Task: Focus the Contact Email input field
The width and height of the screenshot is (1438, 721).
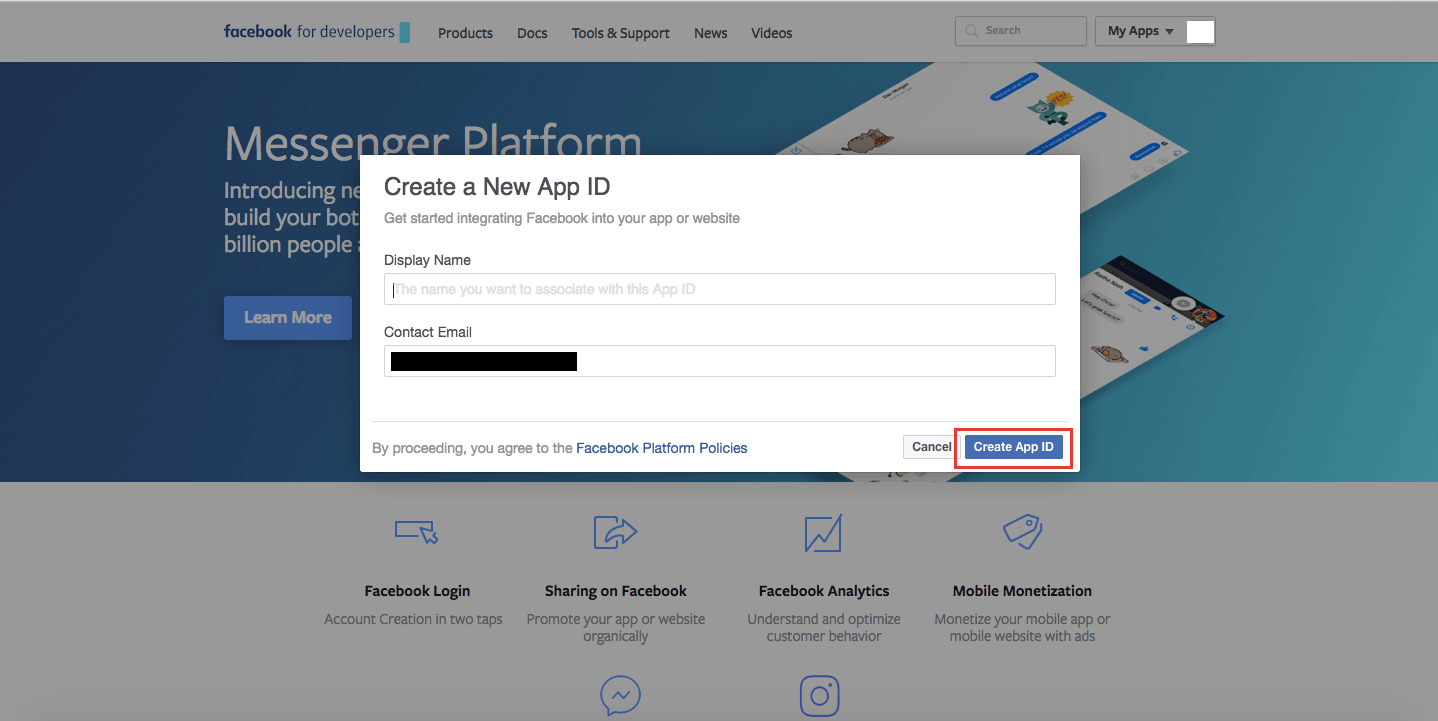Action: (720, 361)
